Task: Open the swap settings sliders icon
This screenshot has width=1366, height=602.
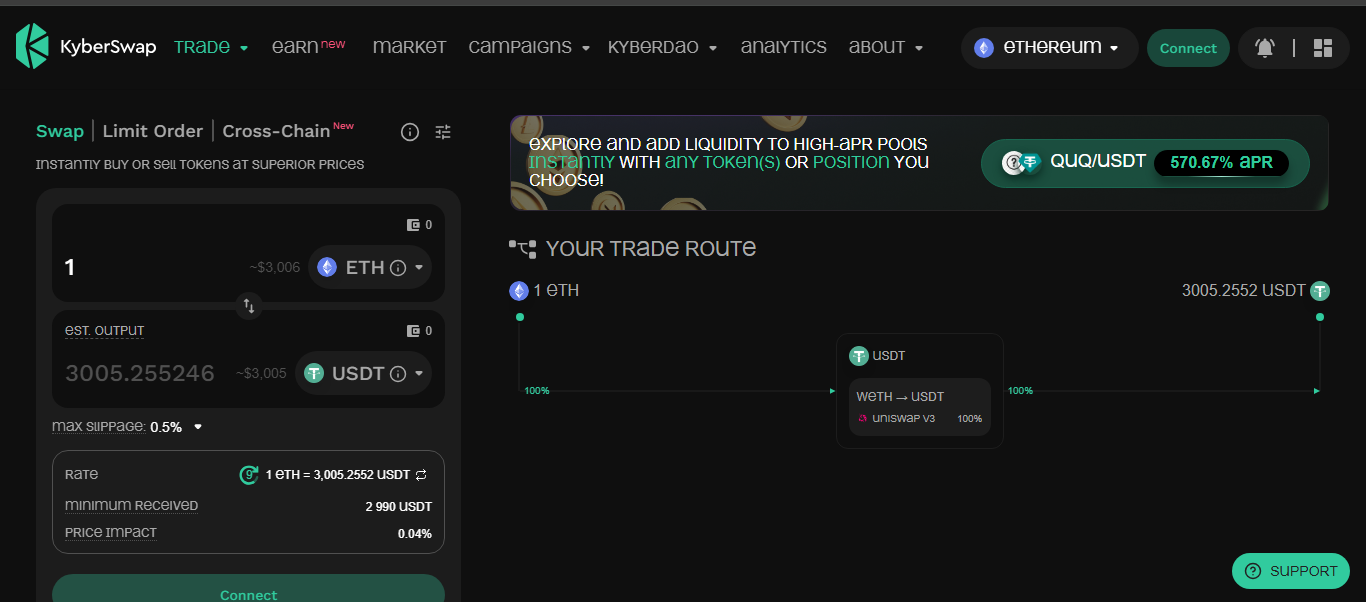Action: (x=443, y=132)
